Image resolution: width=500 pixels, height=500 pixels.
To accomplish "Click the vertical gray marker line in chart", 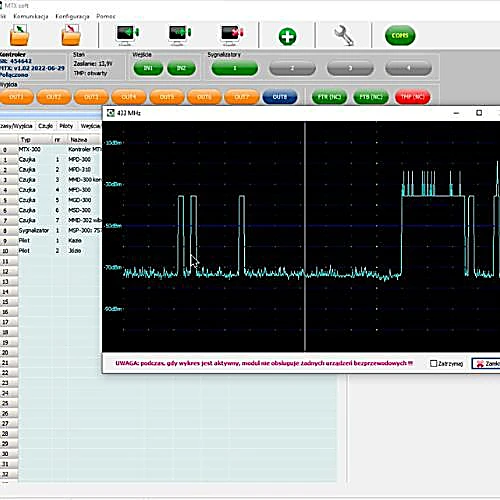I will point(305,237).
